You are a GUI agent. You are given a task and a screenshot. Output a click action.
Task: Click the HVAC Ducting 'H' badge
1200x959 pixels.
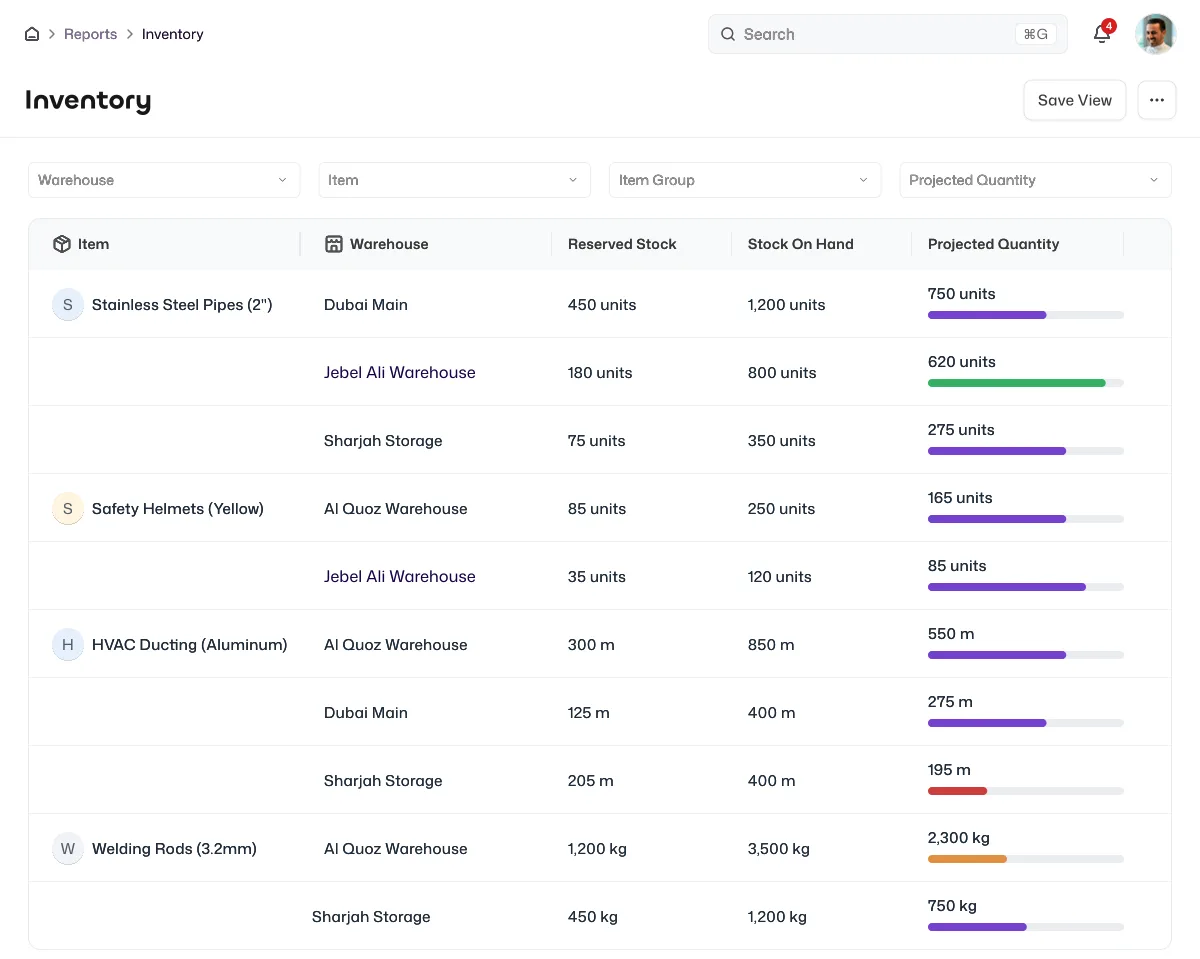pyautogui.click(x=68, y=645)
